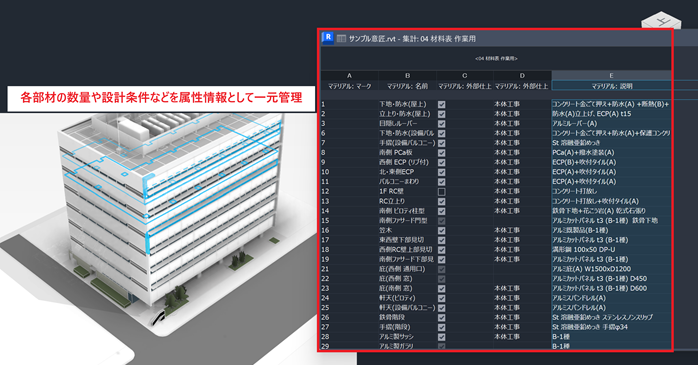Select description コンクリート打放し in row 12
The image size is (698, 365).
(x=611, y=191)
